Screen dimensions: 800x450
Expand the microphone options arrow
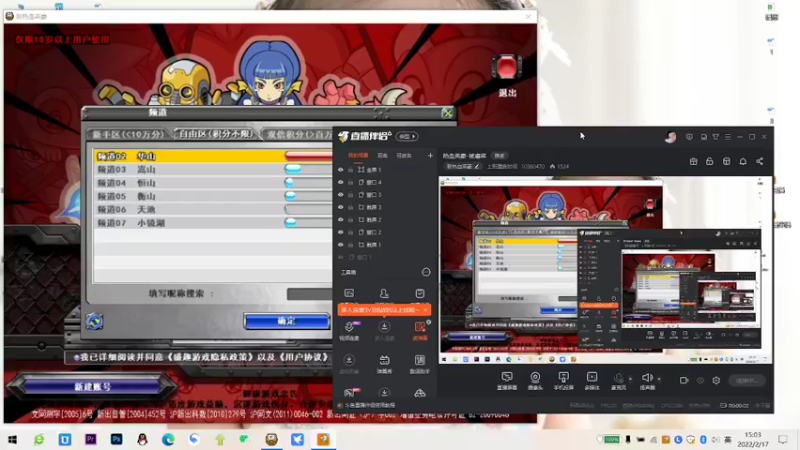point(630,379)
